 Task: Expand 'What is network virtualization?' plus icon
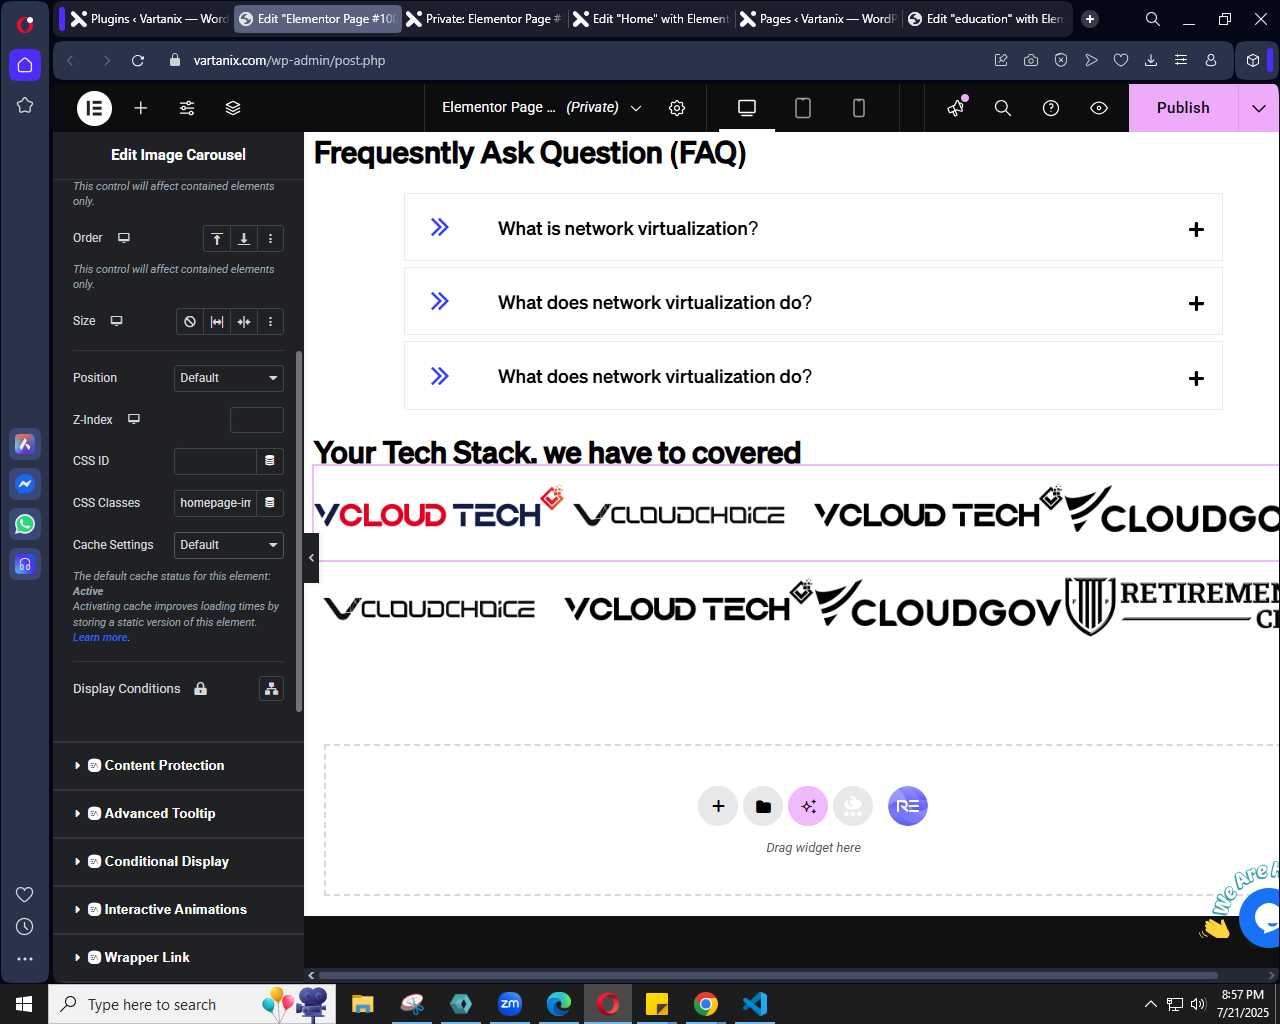point(1196,229)
